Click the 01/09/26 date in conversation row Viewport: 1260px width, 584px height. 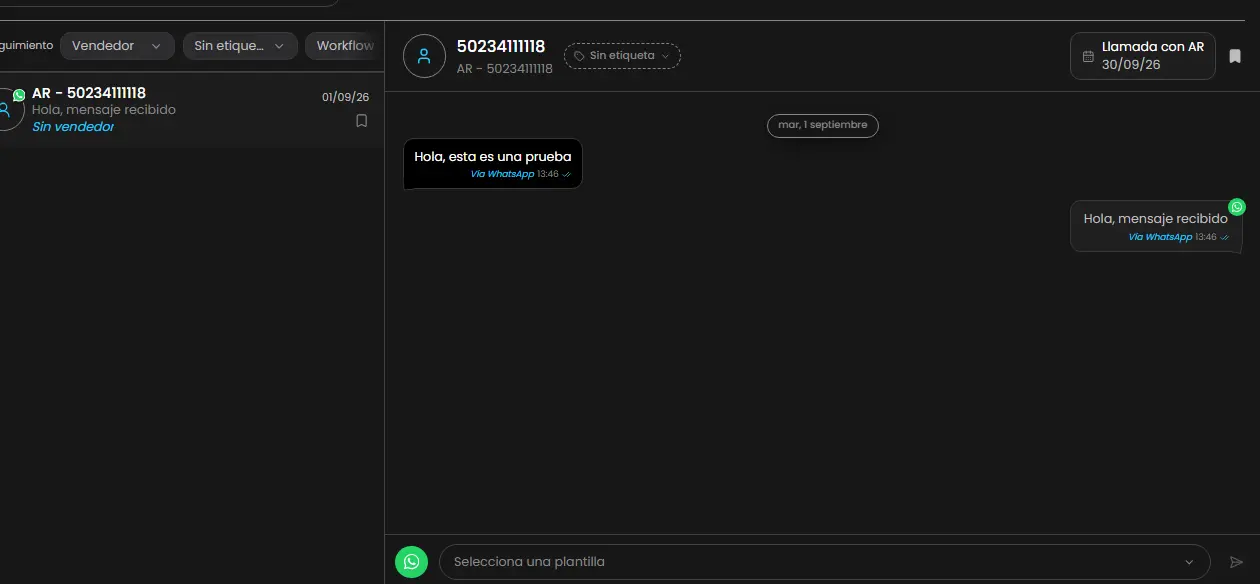346,97
